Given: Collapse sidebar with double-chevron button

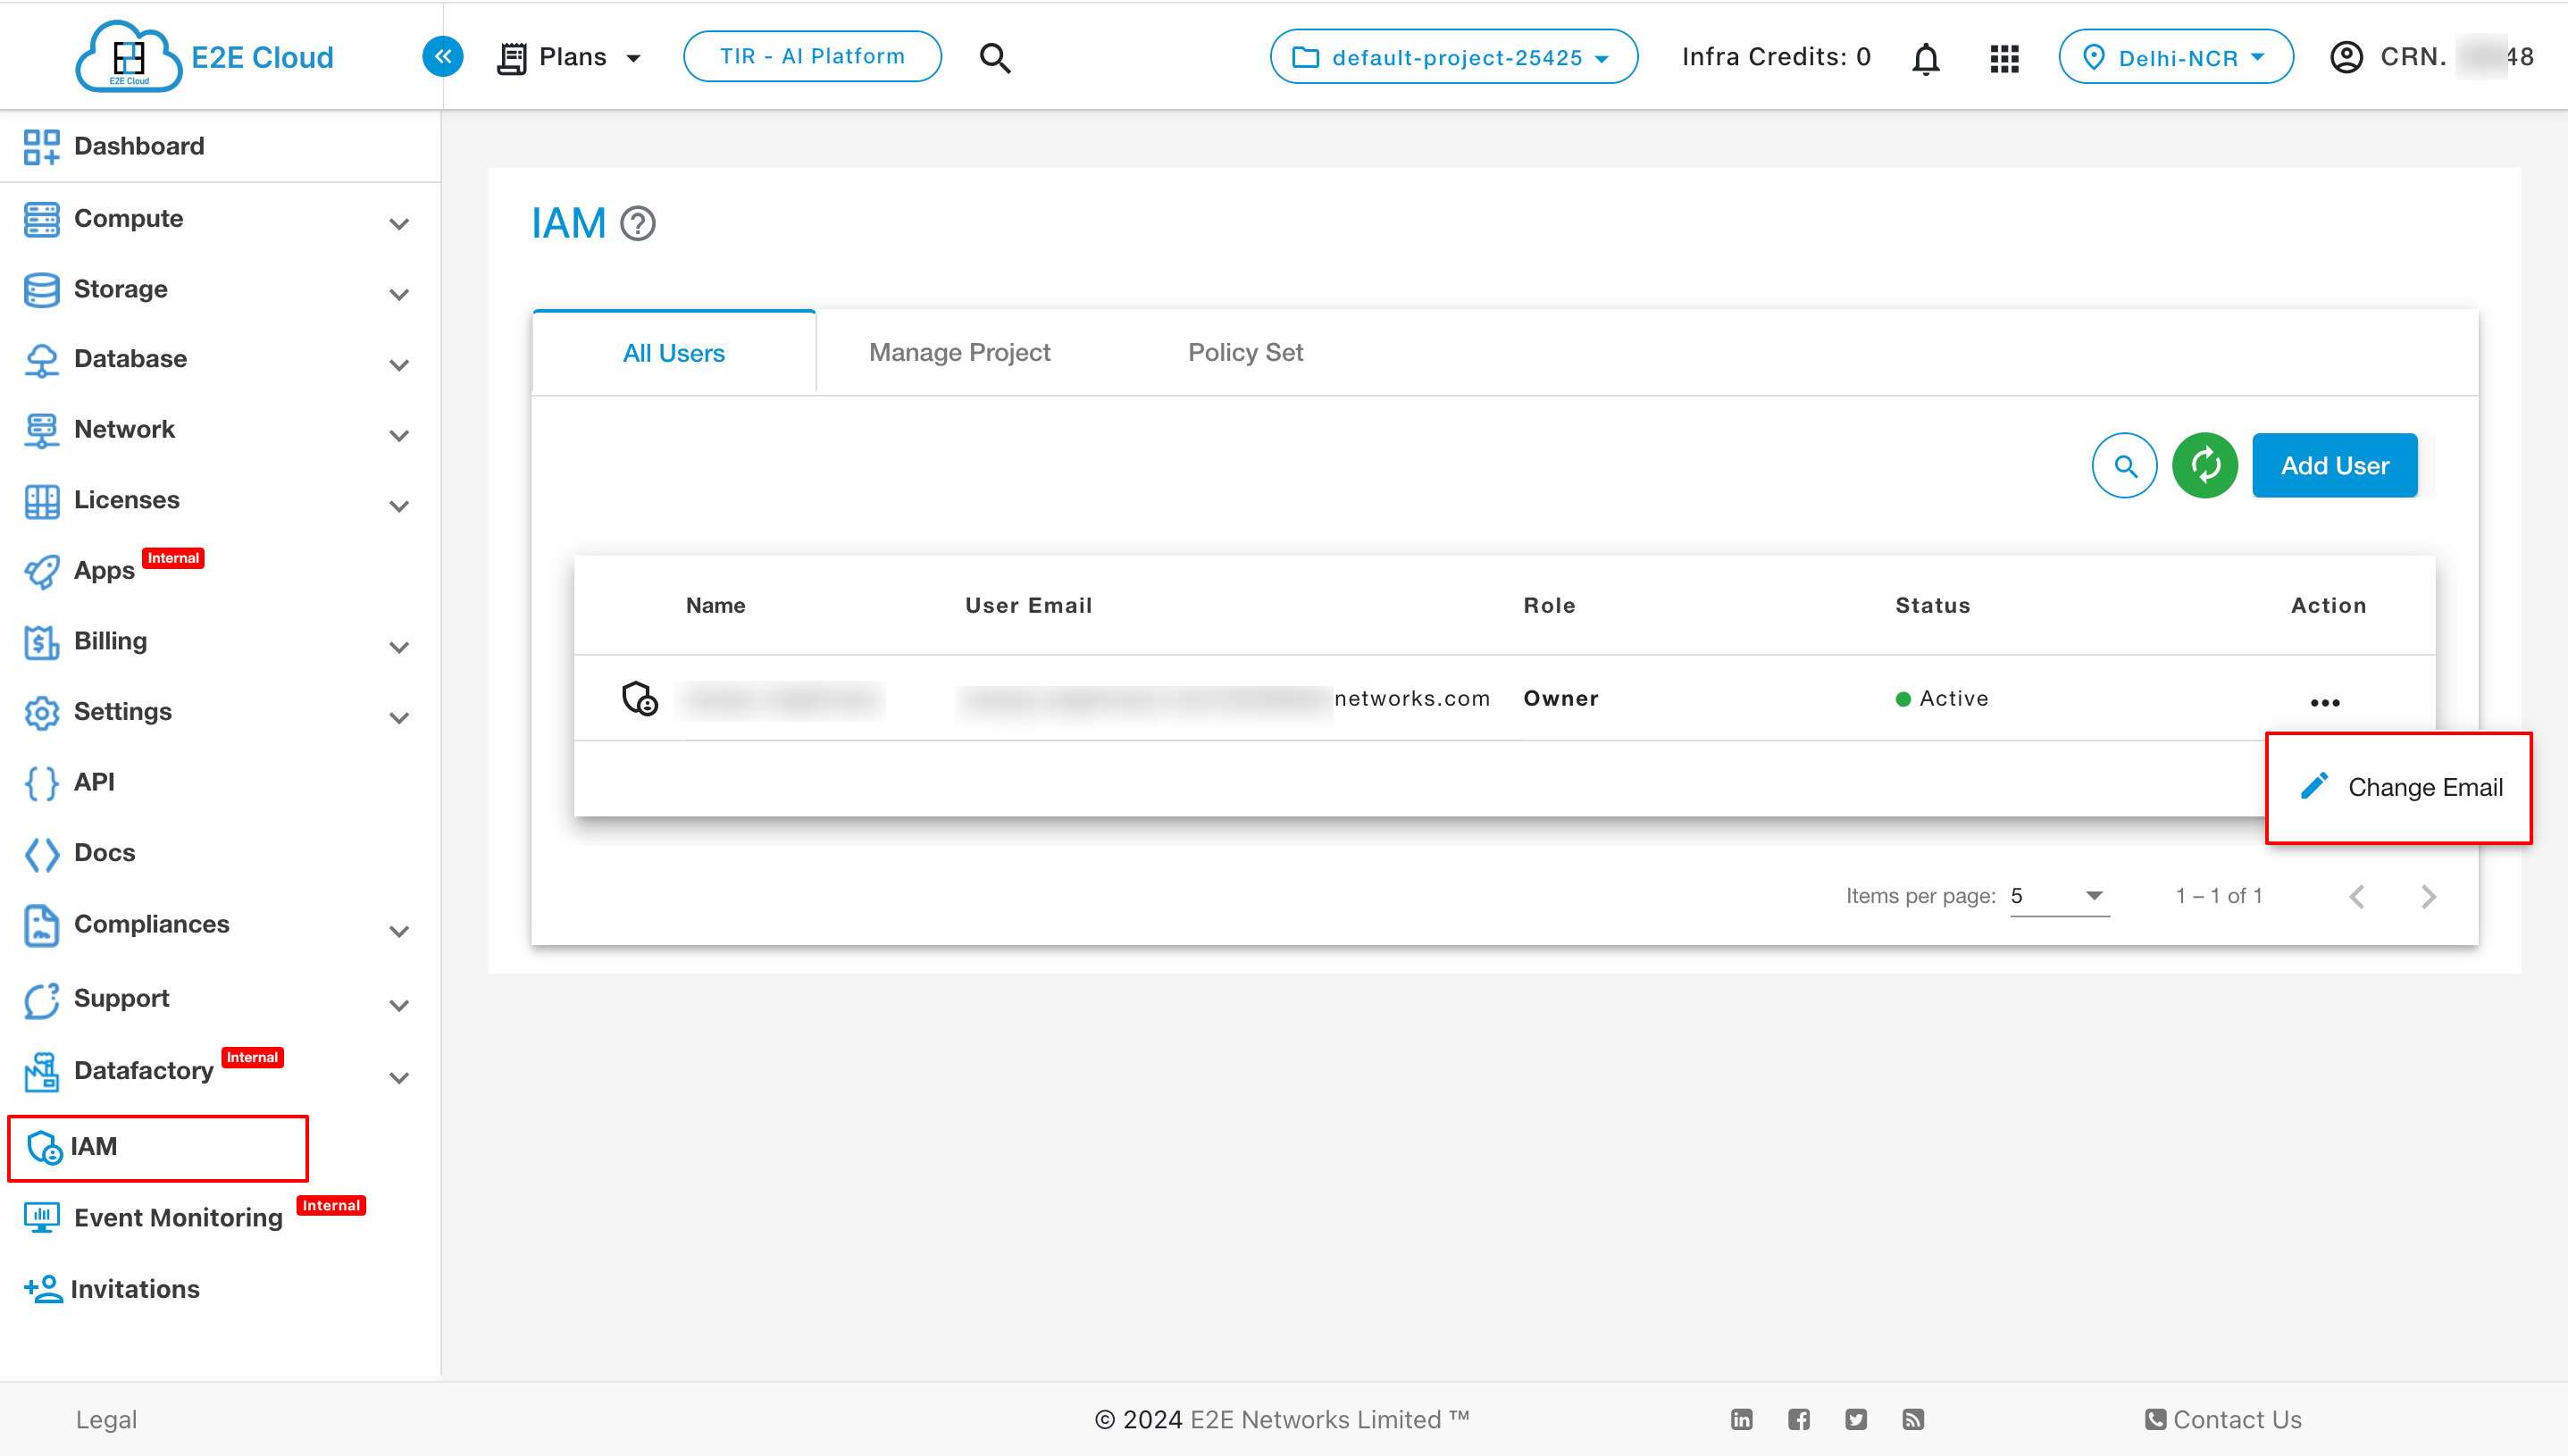Looking at the screenshot, I should click(x=443, y=56).
